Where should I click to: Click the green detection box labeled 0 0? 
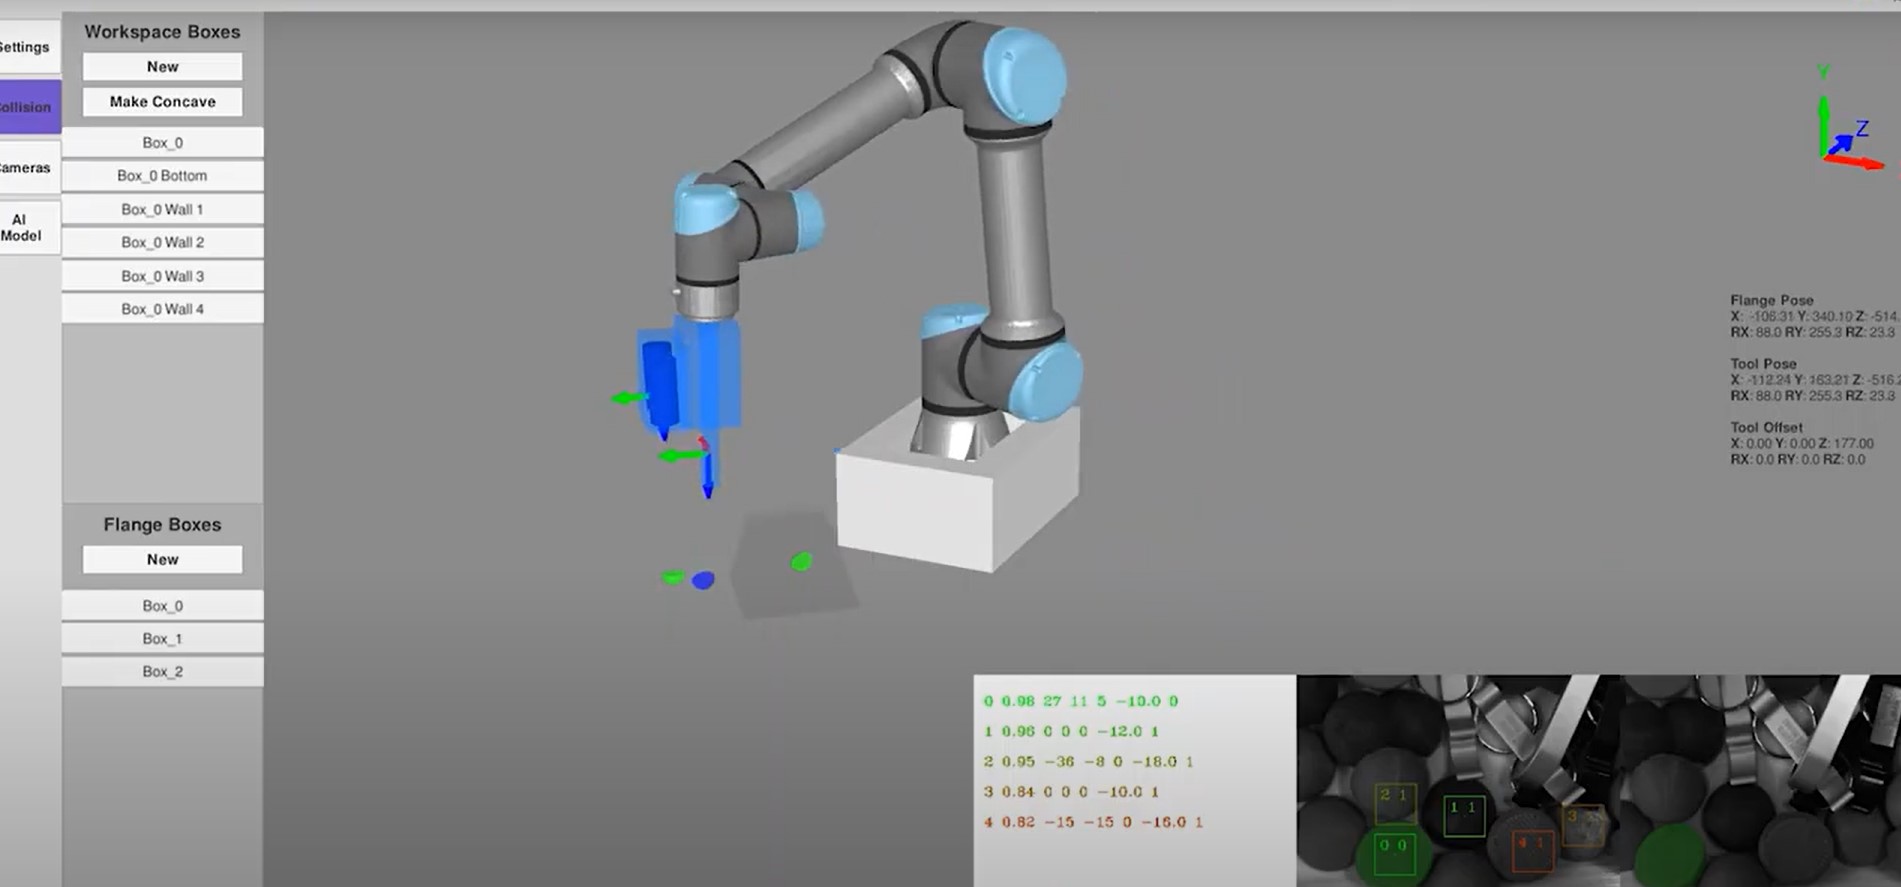[1394, 854]
